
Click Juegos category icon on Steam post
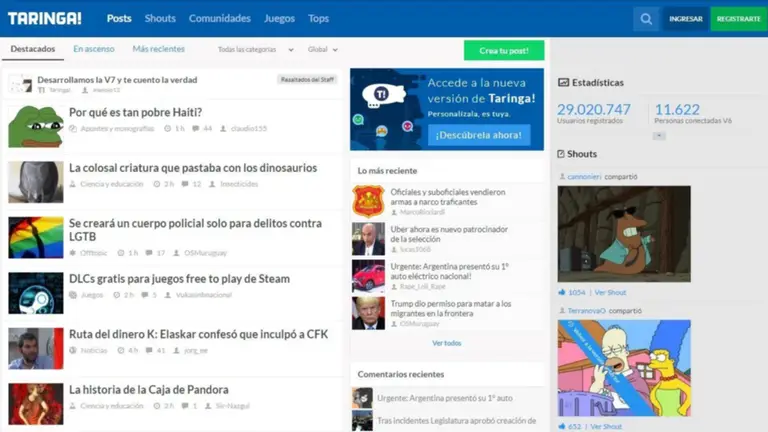coord(73,295)
